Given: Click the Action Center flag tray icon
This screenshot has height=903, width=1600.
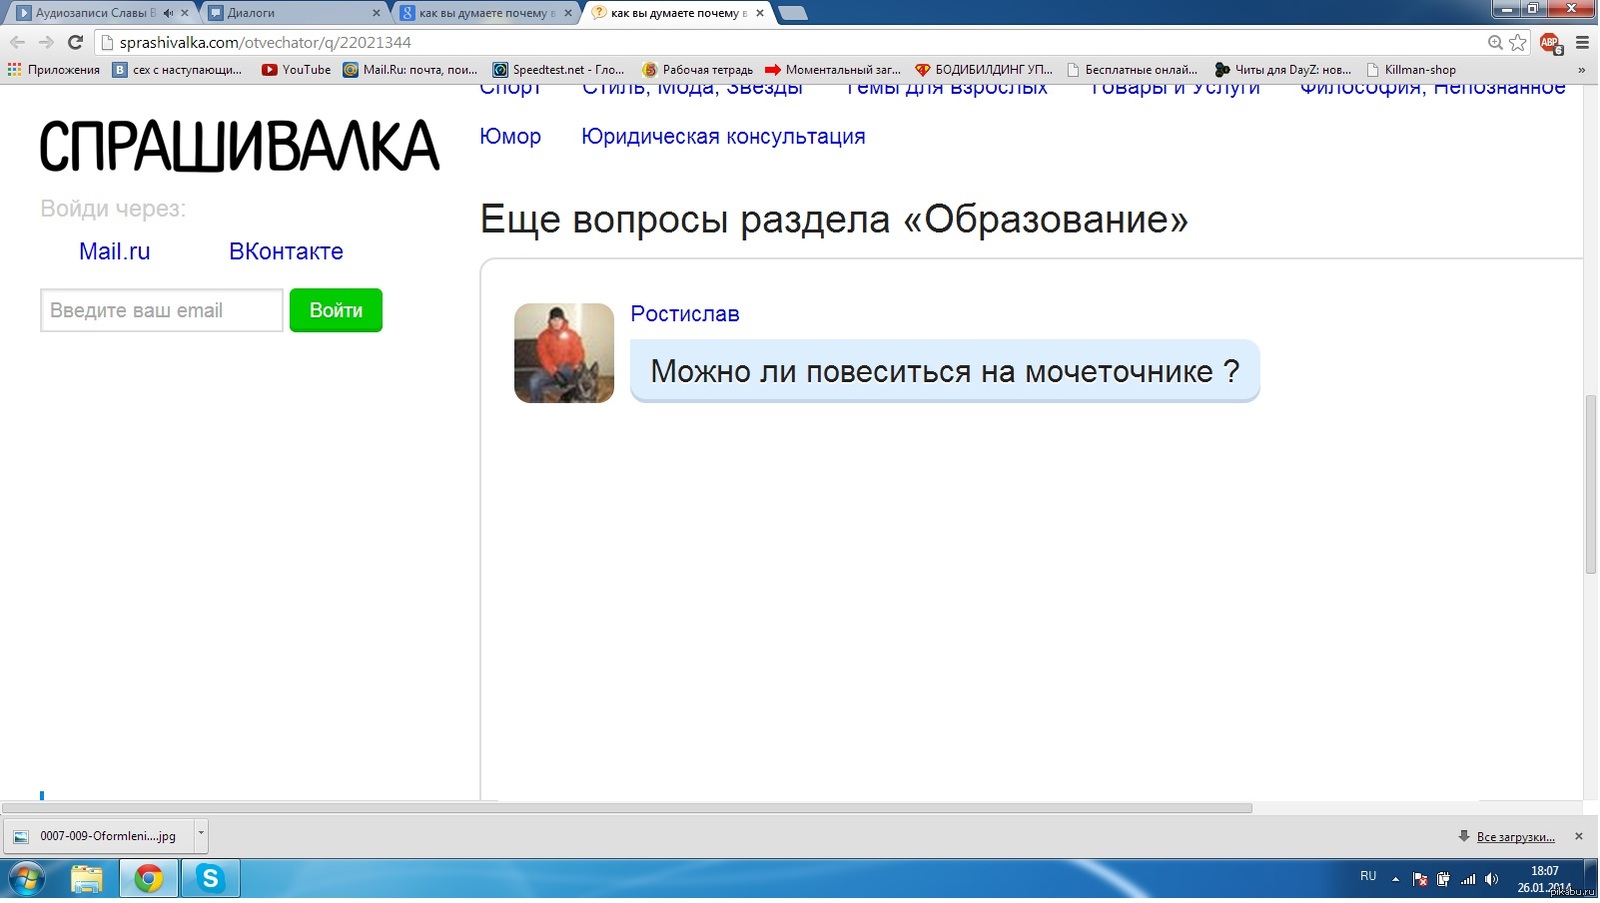Looking at the screenshot, I should (1419, 879).
